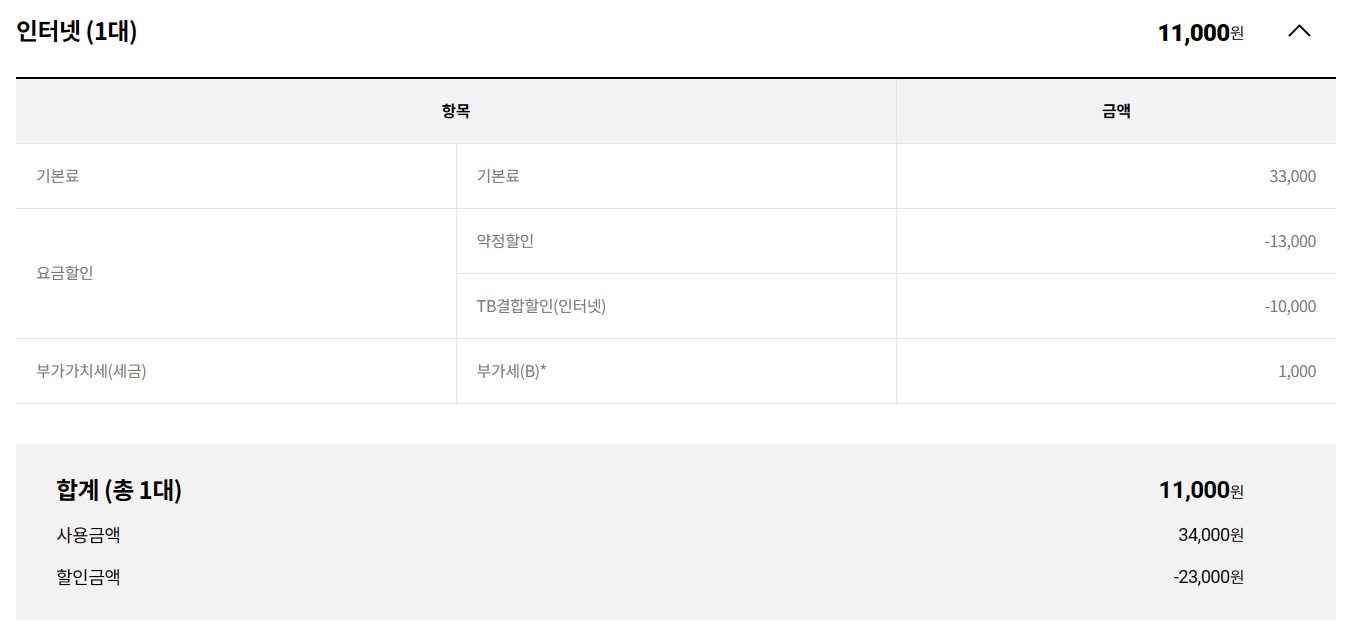Click the 11,000원 amount beside the chevron
The height and width of the screenshot is (640, 1351).
pos(1200,33)
